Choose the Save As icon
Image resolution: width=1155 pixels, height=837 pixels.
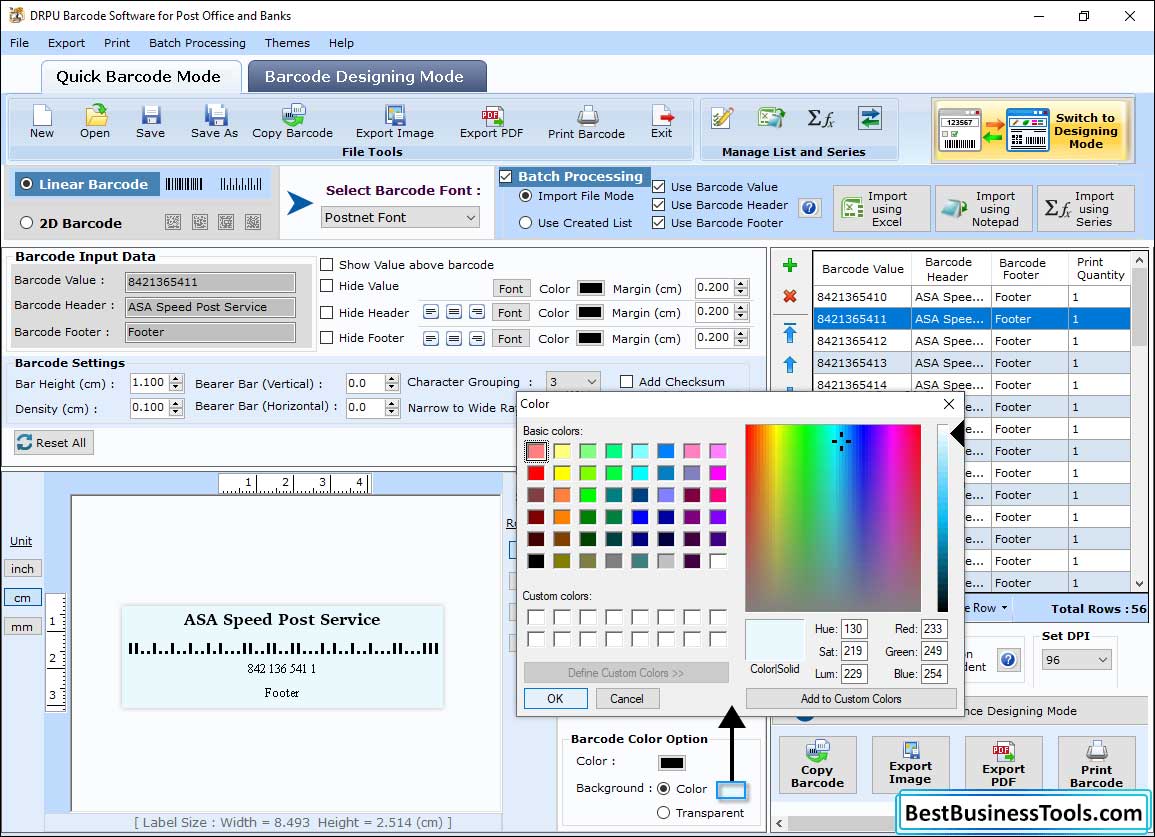[x=214, y=122]
